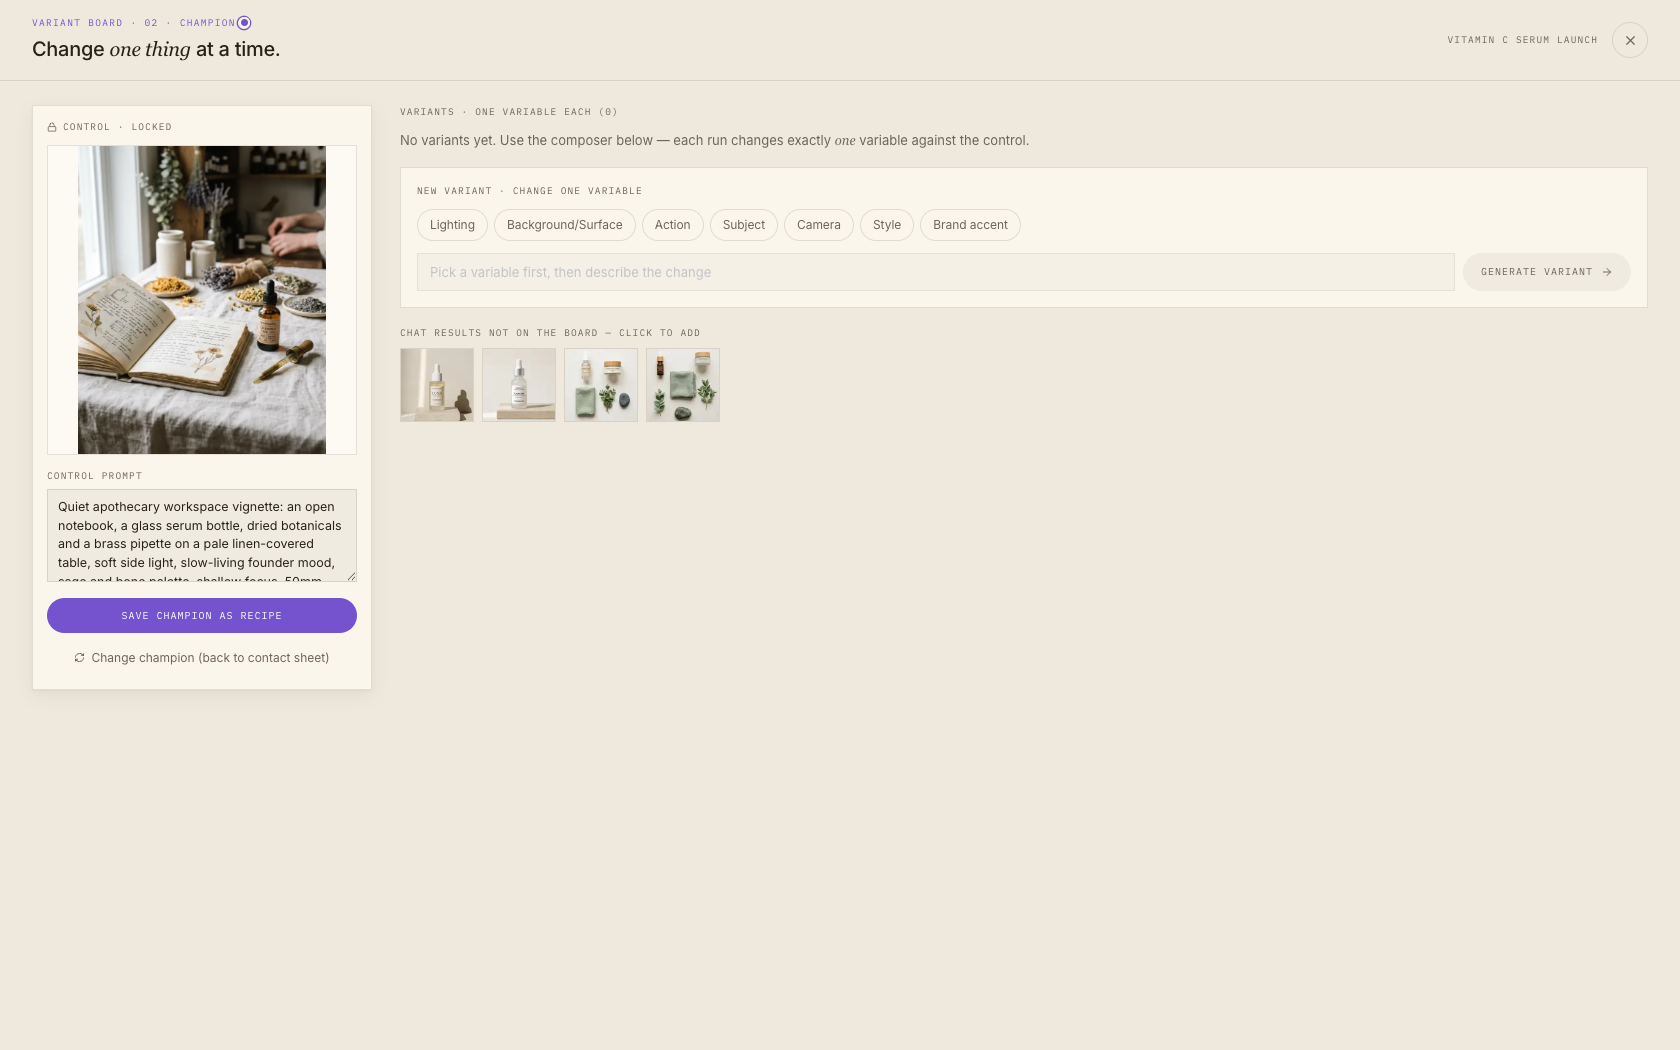
Task: Click the resize handle of control prompt box
Action: pyautogui.click(x=351, y=576)
